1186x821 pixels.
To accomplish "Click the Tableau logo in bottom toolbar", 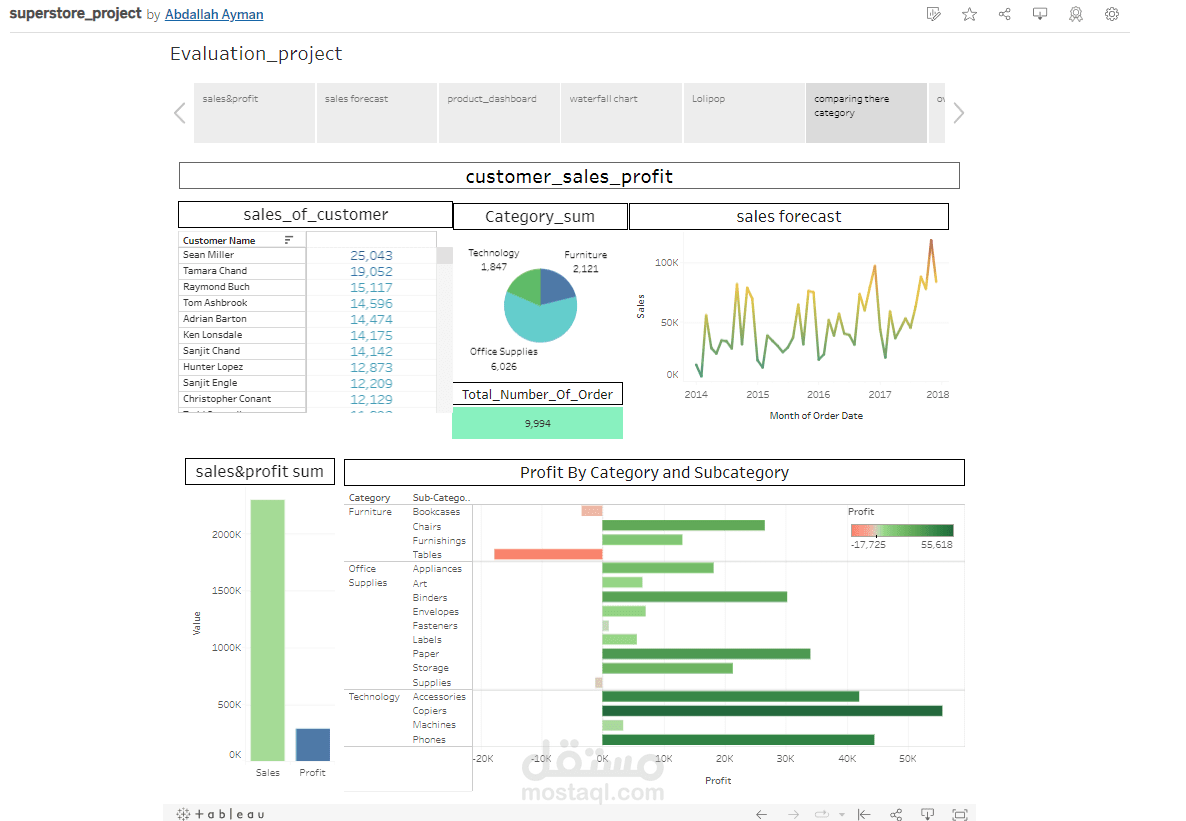I will pos(220,814).
